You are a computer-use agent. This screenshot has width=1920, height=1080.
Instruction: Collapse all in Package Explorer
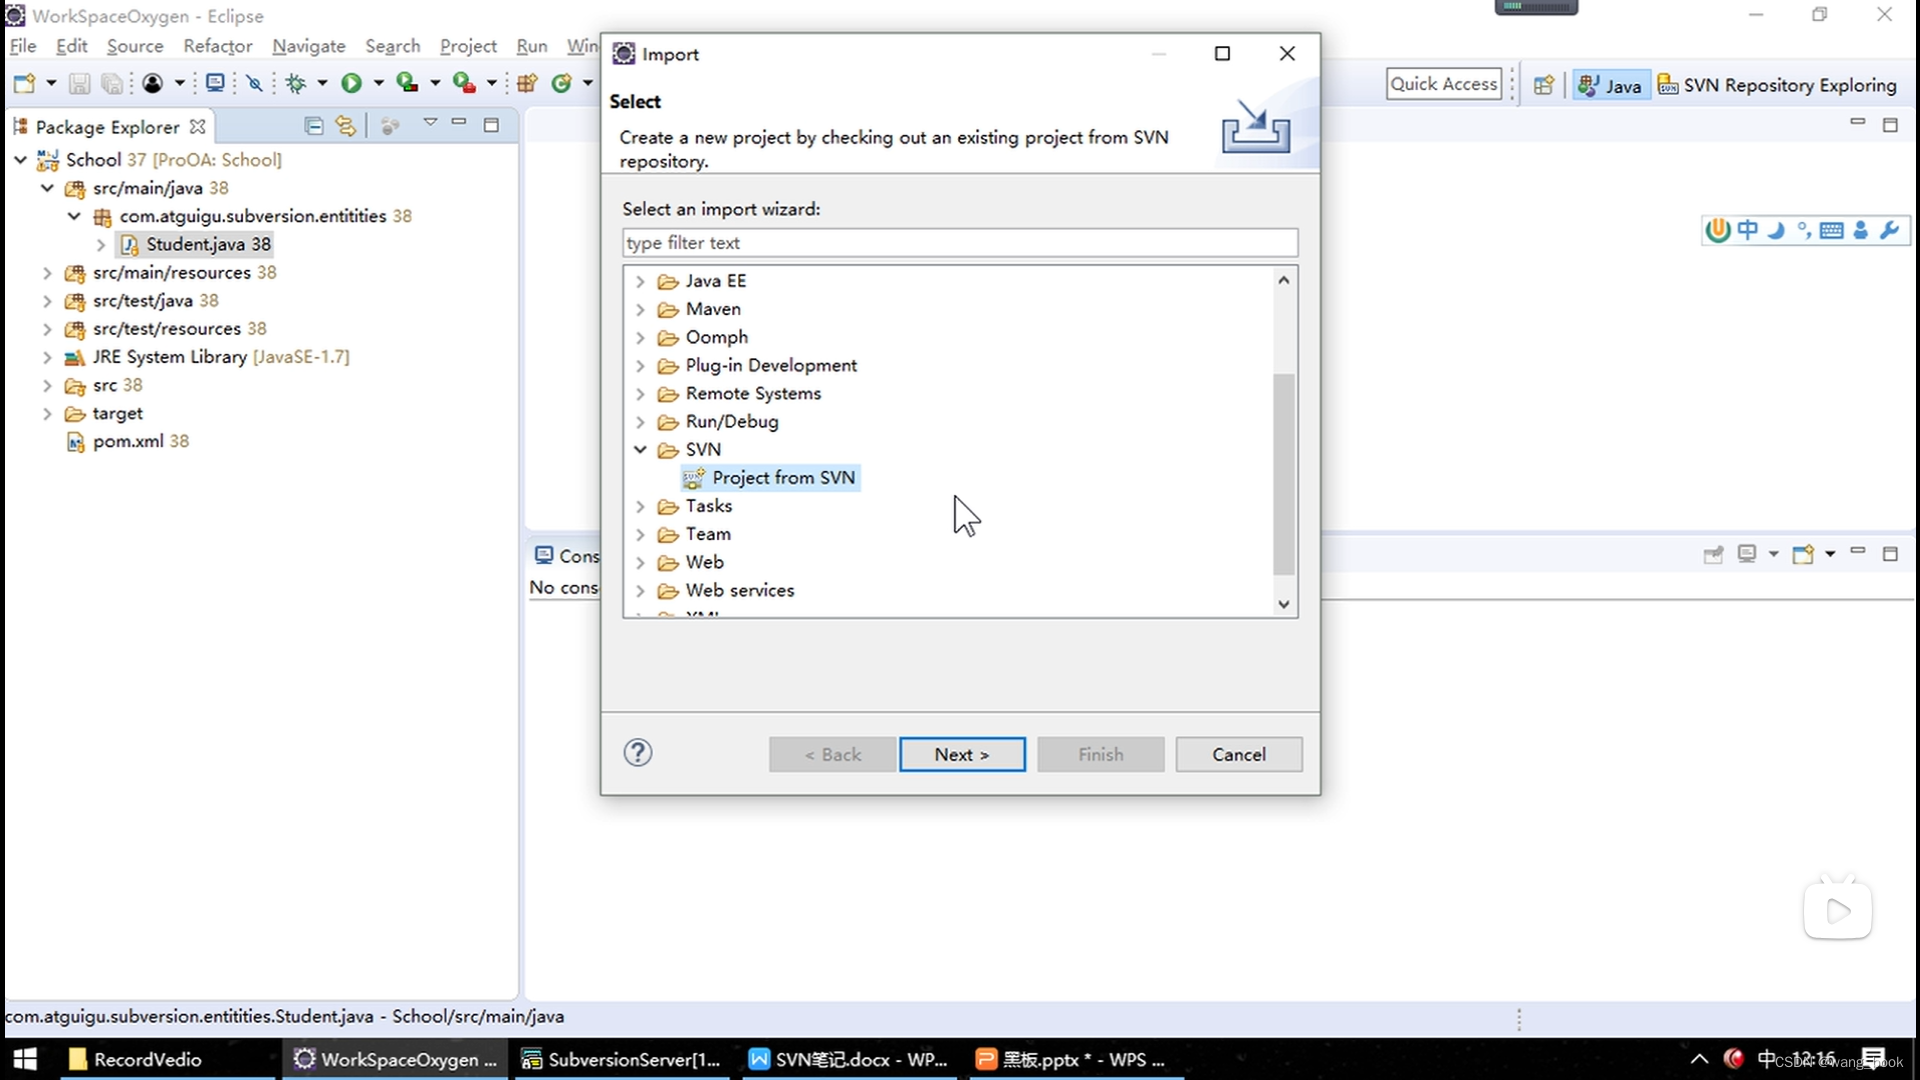[314, 126]
